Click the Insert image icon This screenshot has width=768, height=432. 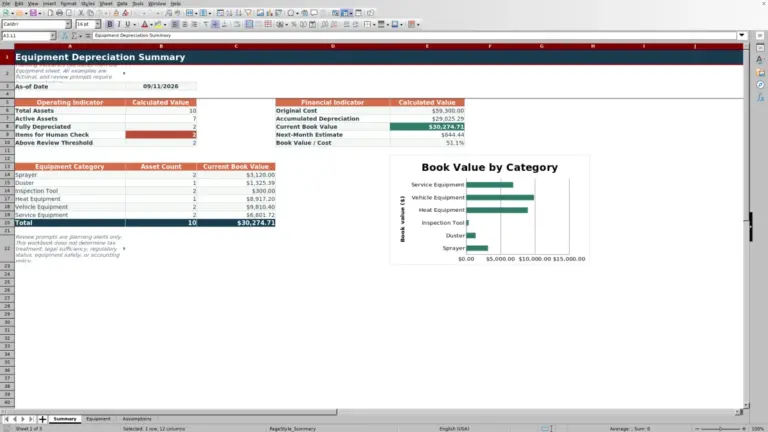(260, 13)
